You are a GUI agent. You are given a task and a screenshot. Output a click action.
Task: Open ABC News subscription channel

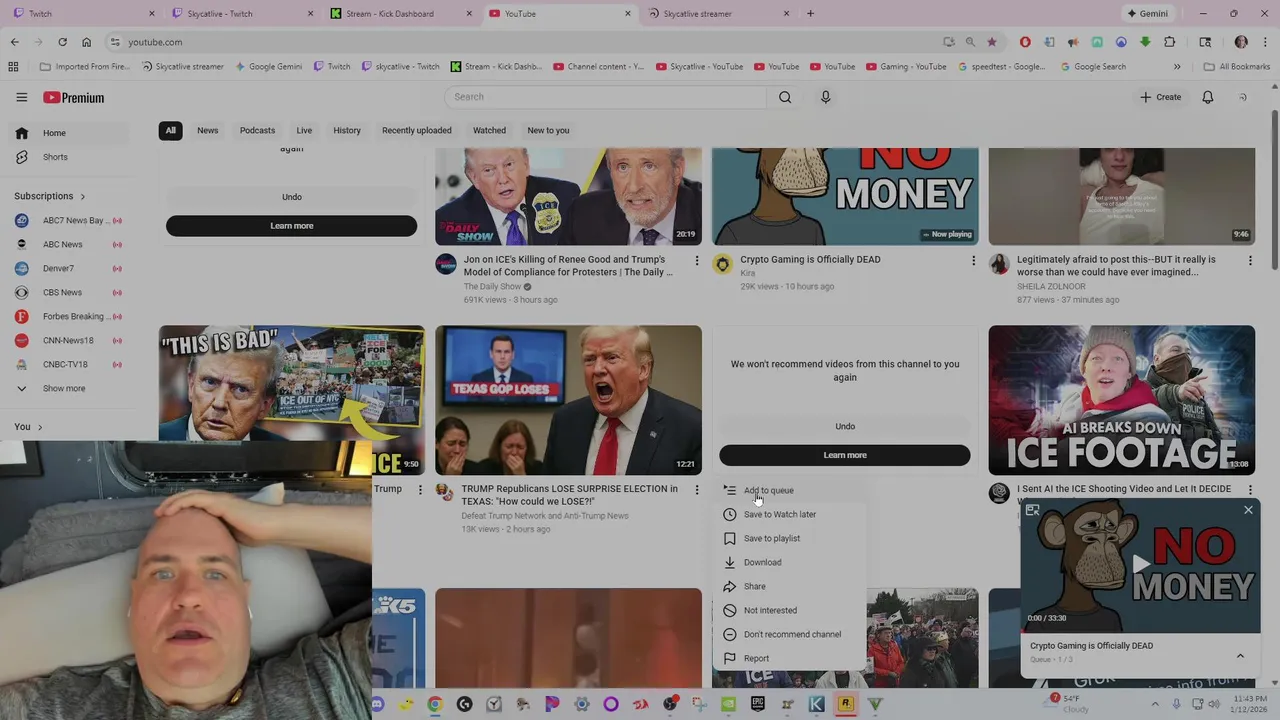pyautogui.click(x=65, y=244)
